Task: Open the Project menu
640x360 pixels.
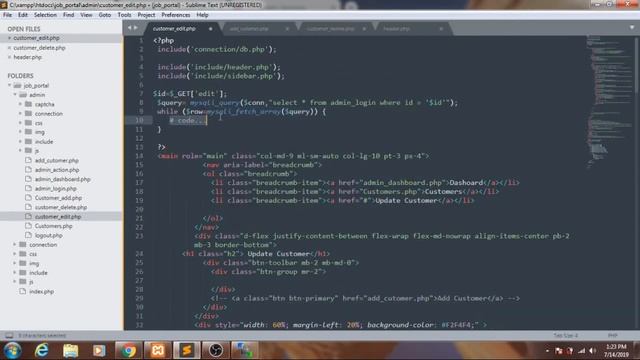Action: pyautogui.click(x=146, y=15)
